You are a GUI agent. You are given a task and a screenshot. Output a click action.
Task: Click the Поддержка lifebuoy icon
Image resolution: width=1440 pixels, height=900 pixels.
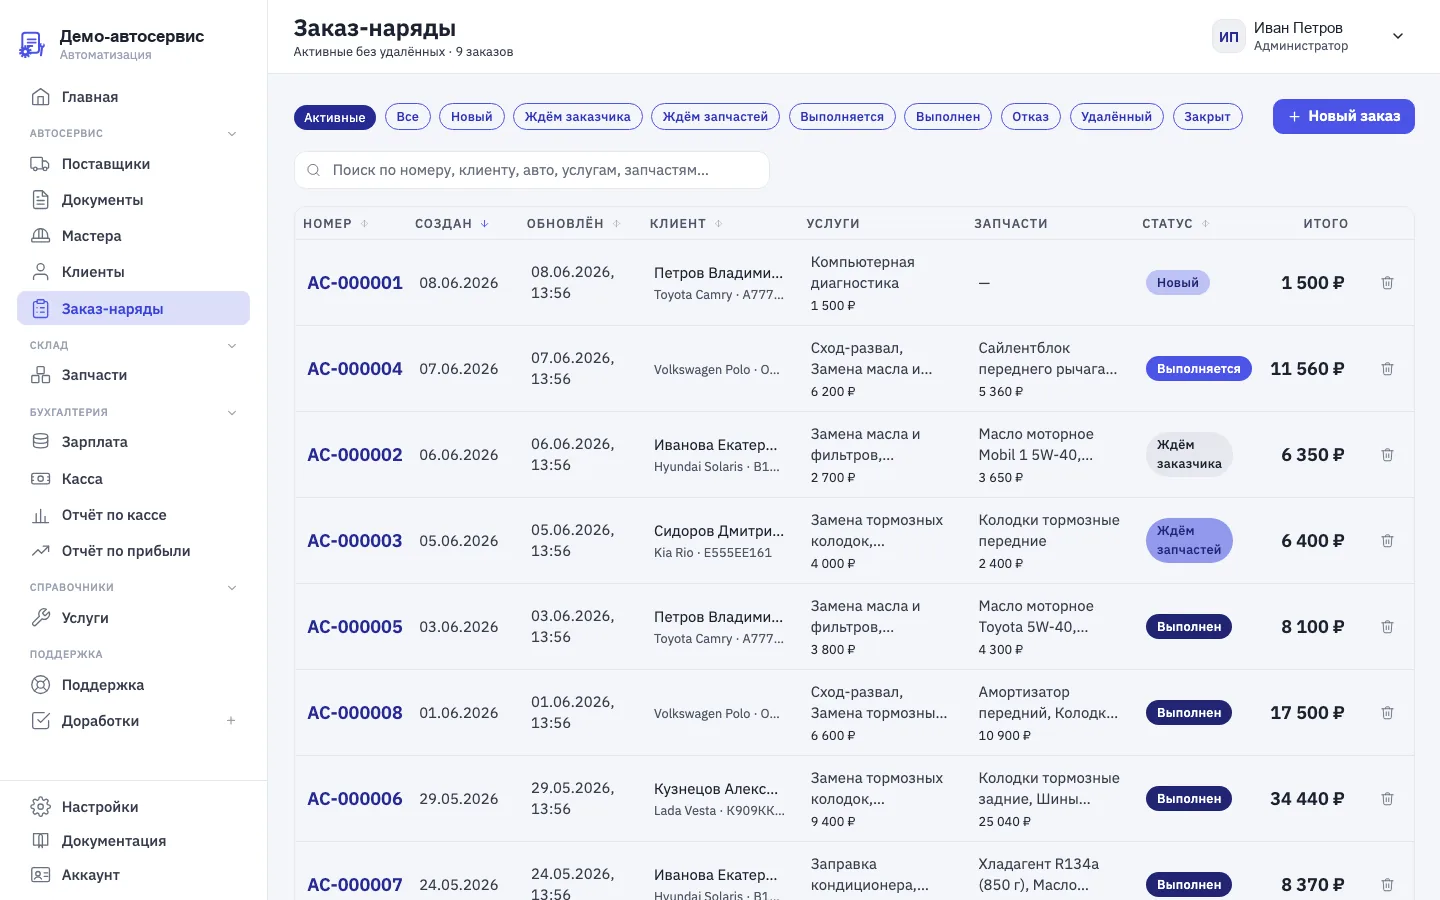pos(41,685)
